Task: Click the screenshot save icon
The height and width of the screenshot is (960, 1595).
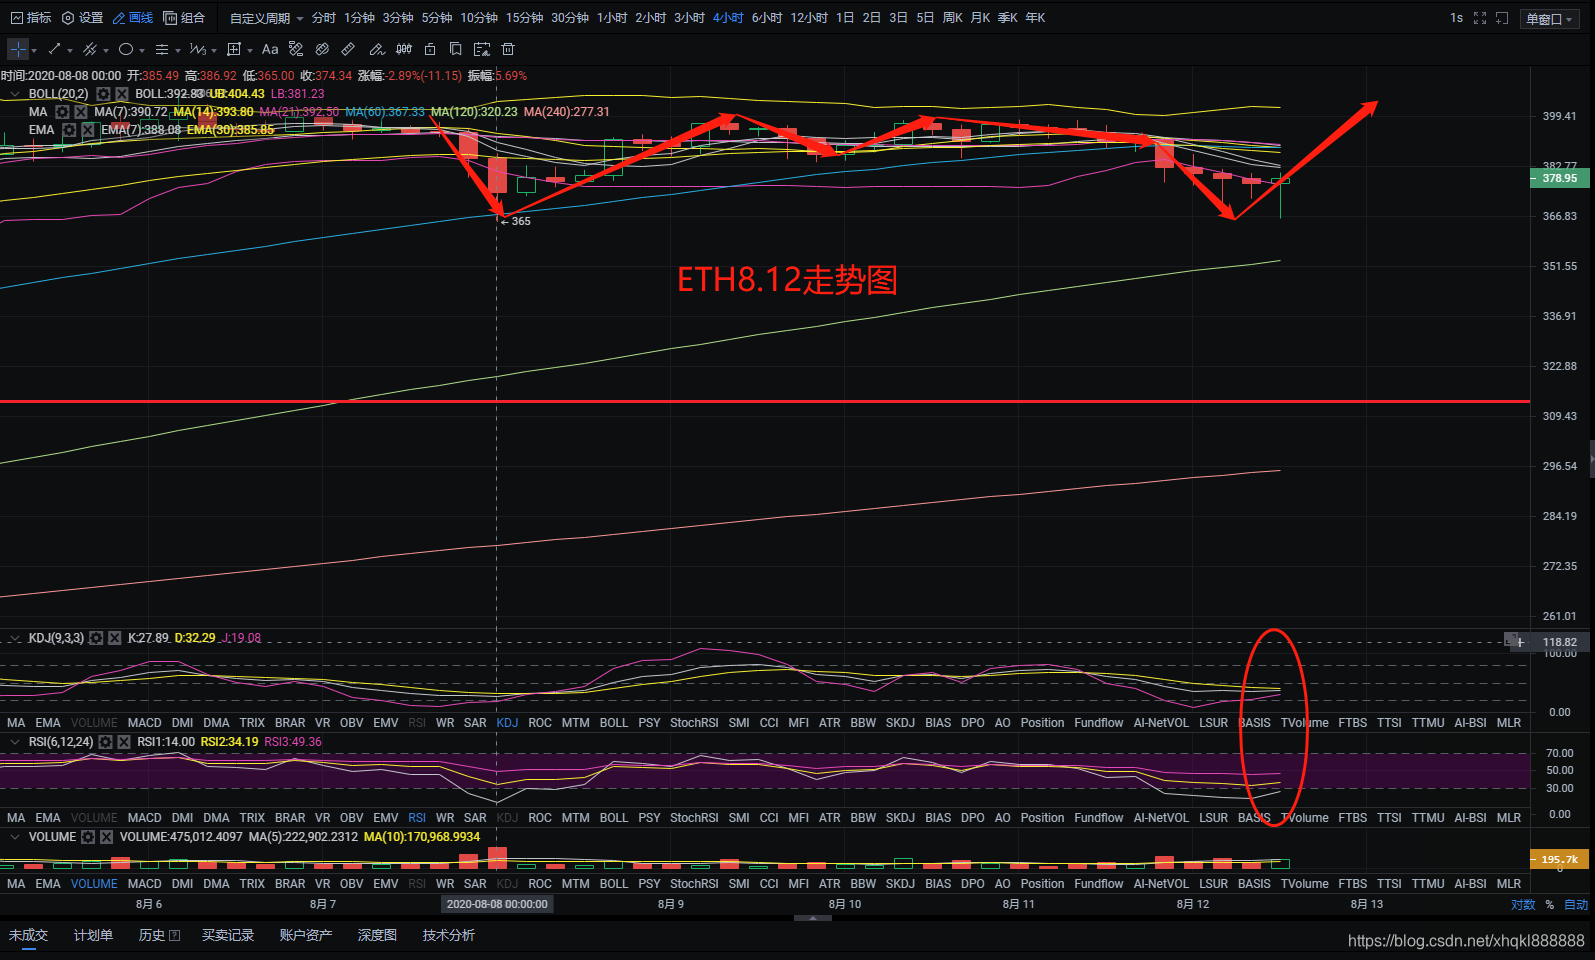Action: pyautogui.click(x=482, y=49)
